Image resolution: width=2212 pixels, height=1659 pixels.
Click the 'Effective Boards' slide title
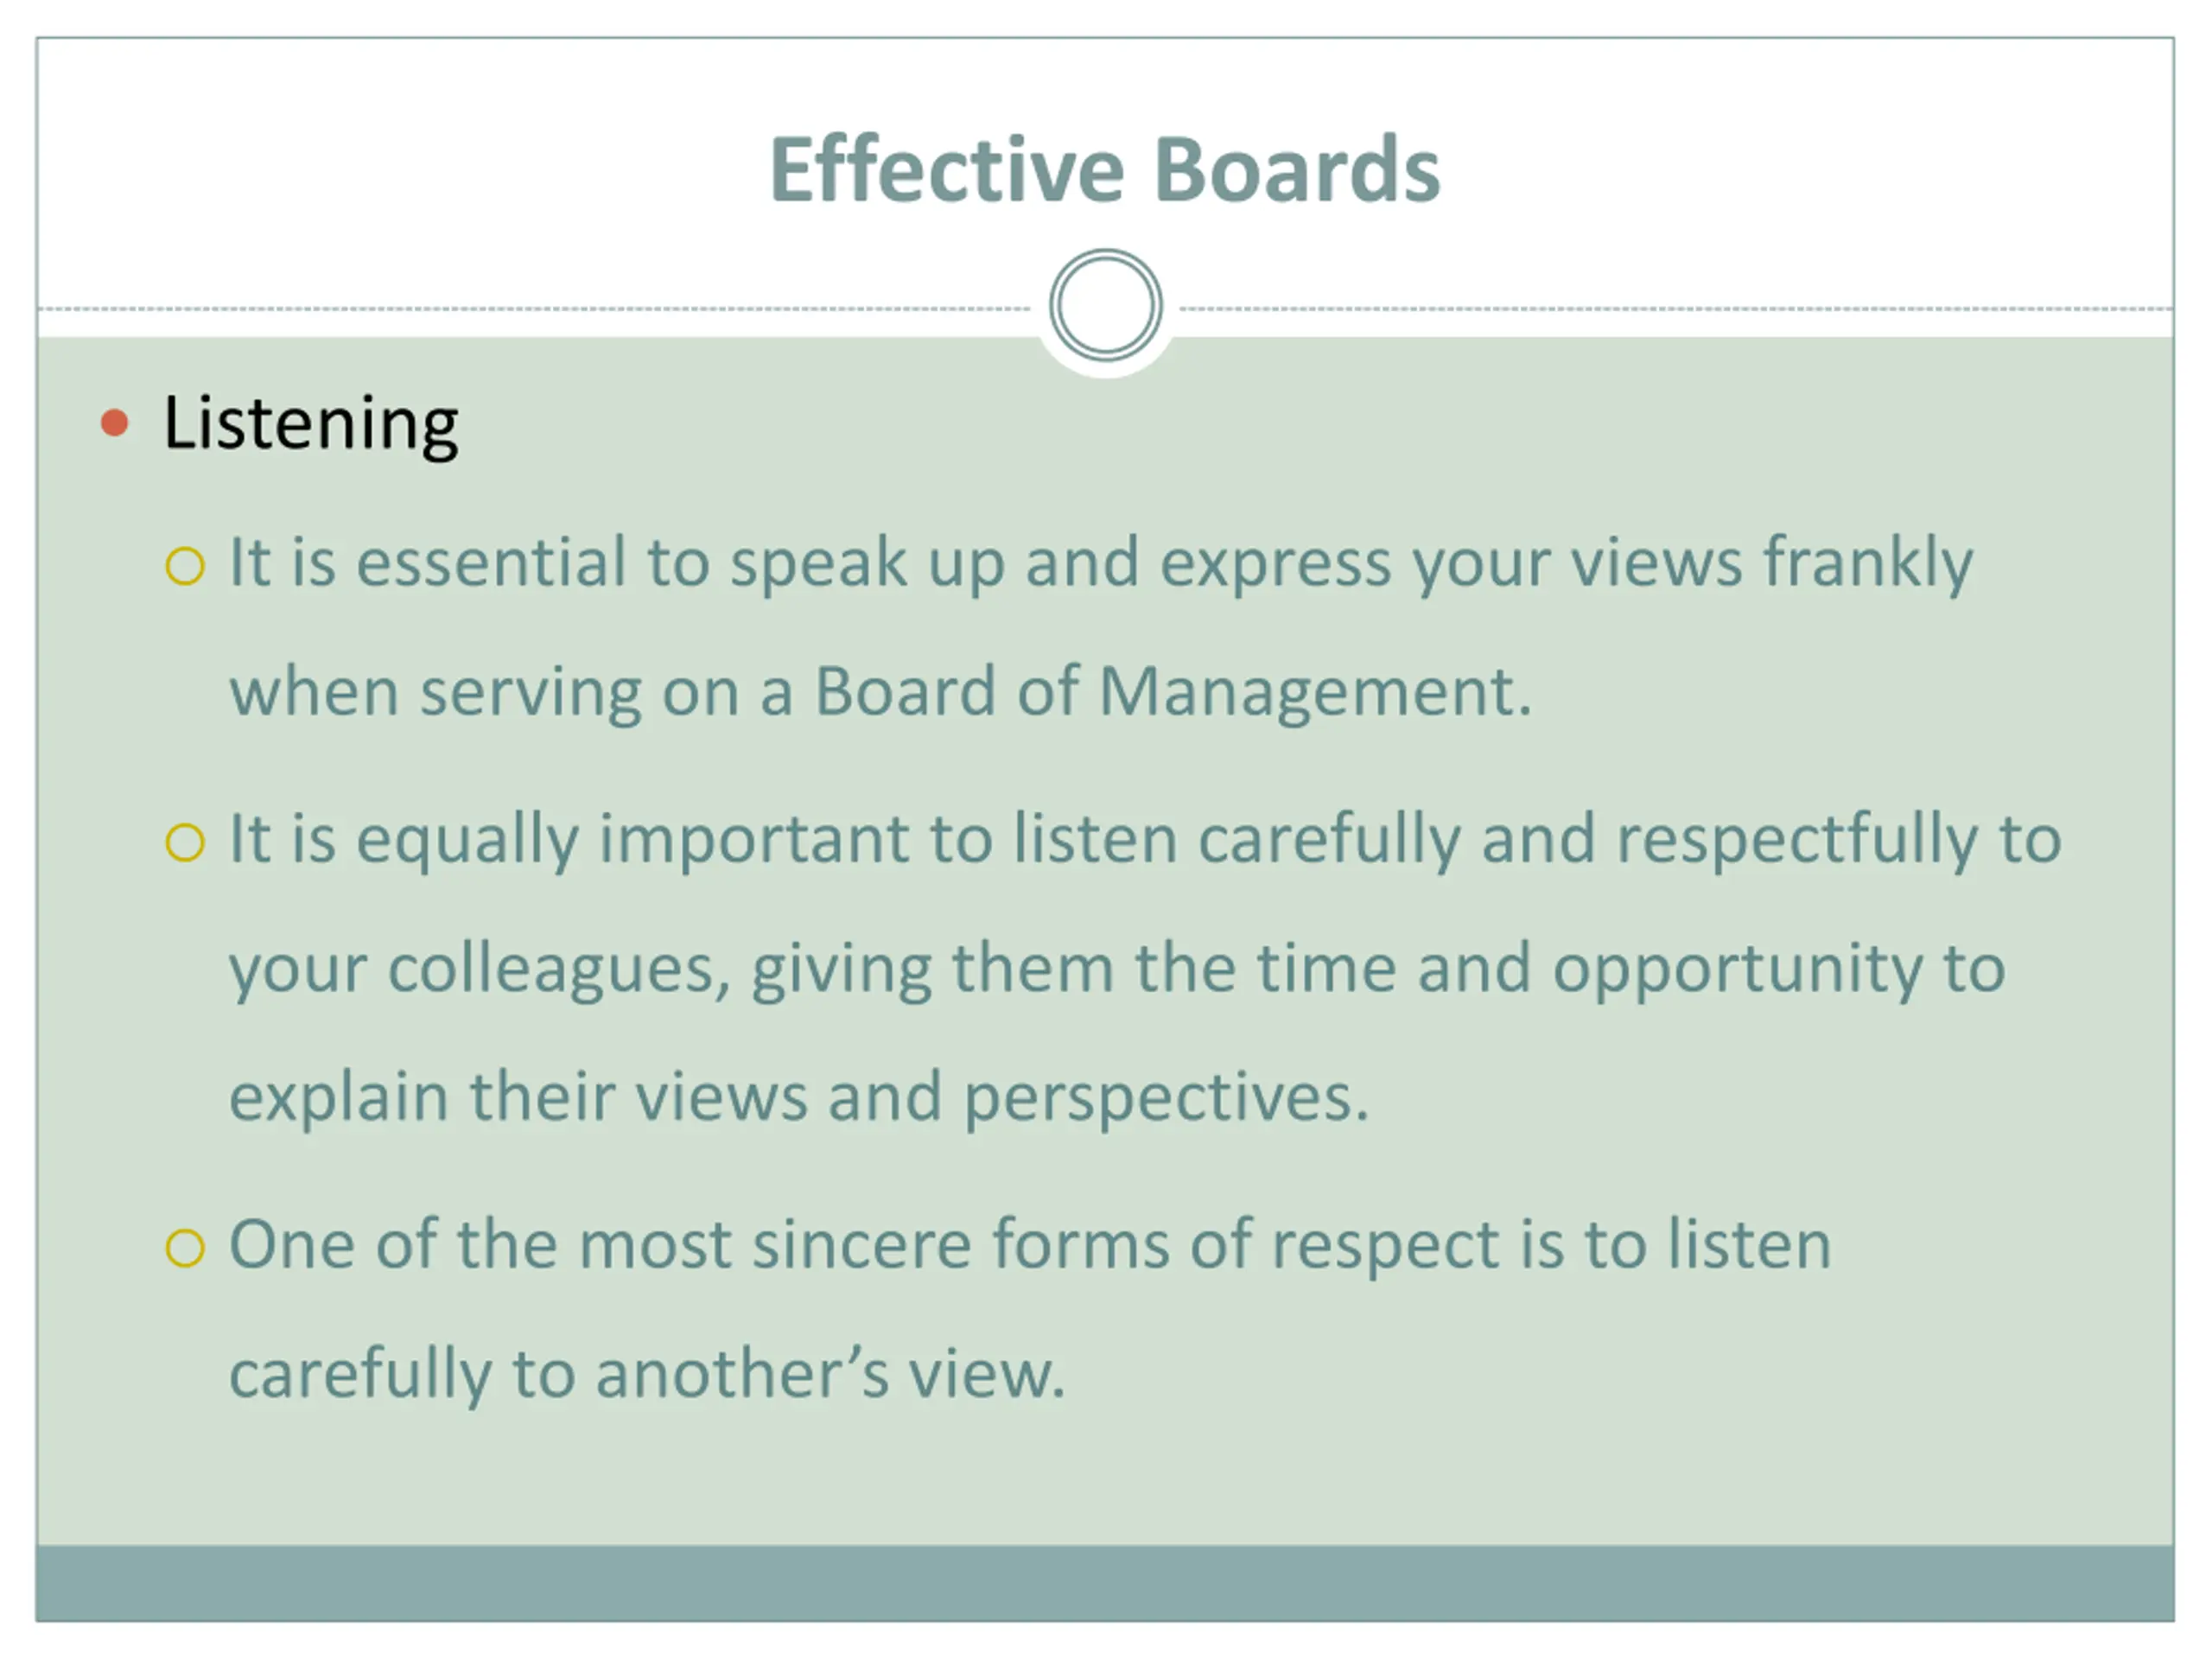tap(1104, 170)
